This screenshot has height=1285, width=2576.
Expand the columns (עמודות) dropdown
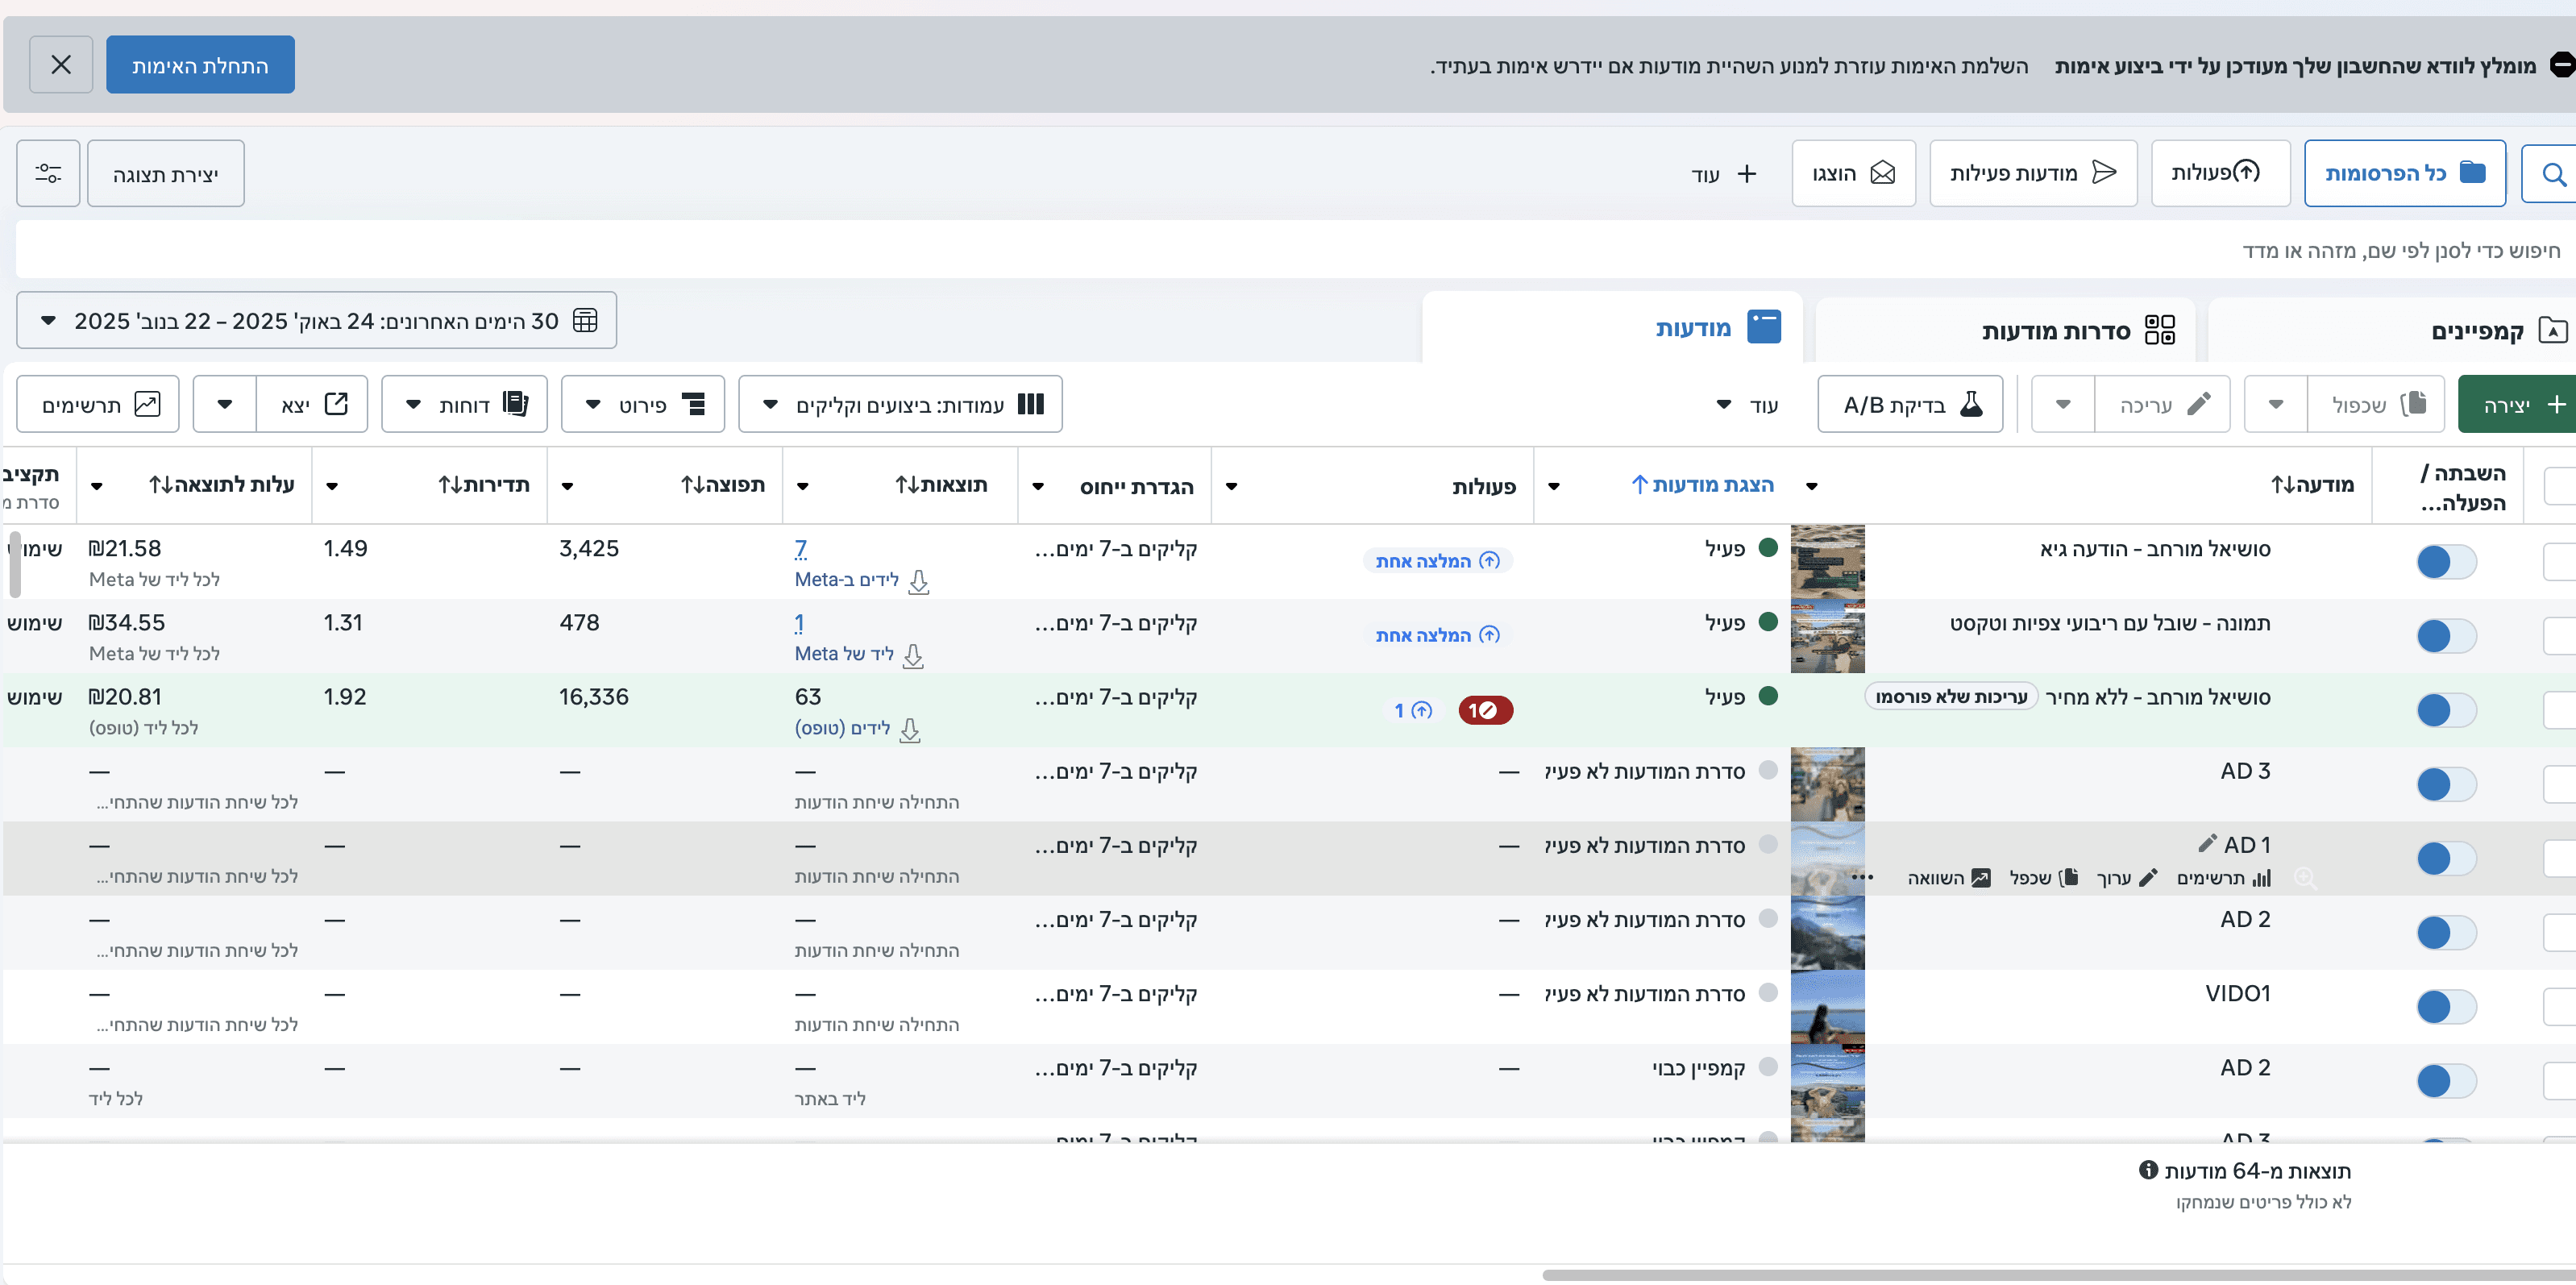pyautogui.click(x=899, y=405)
